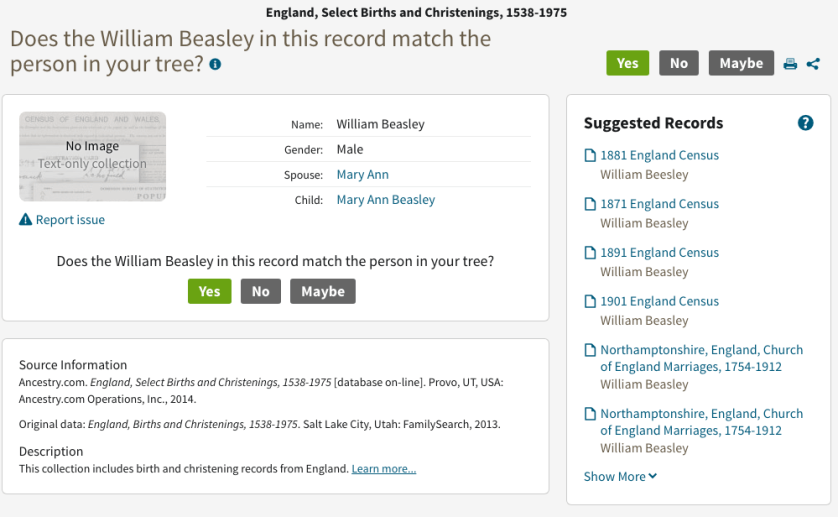Expand Show More suggested records
This screenshot has width=838, height=517.
coord(620,477)
